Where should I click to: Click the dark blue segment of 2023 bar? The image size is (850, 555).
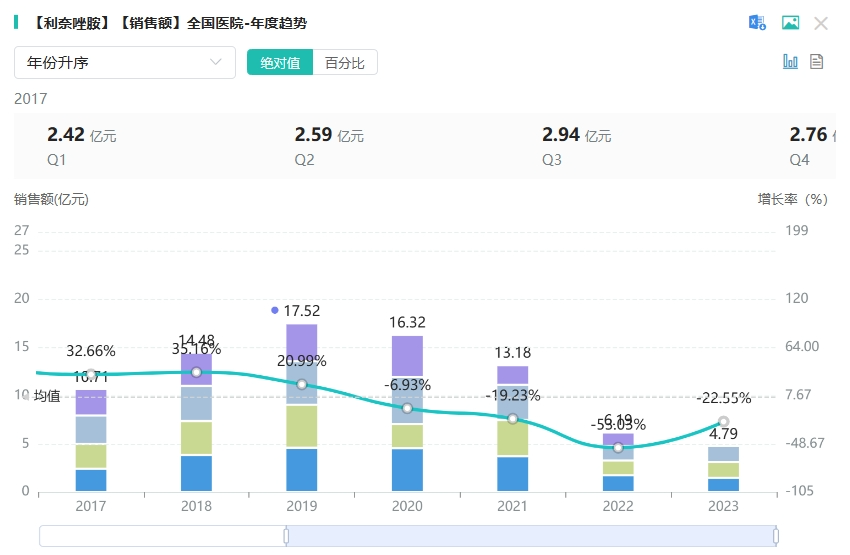(x=724, y=485)
